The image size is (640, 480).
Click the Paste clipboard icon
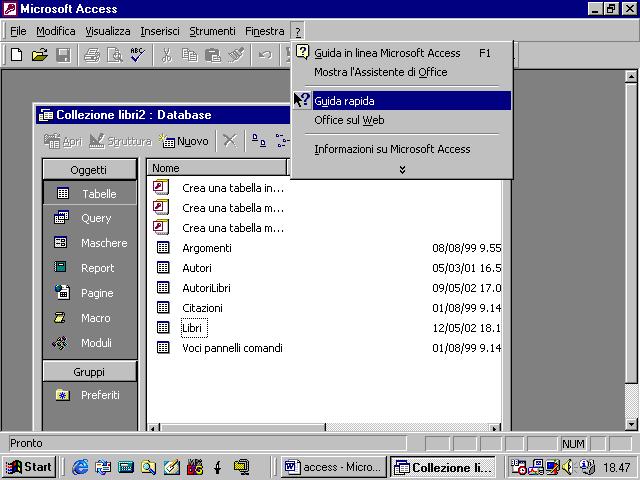(x=213, y=55)
